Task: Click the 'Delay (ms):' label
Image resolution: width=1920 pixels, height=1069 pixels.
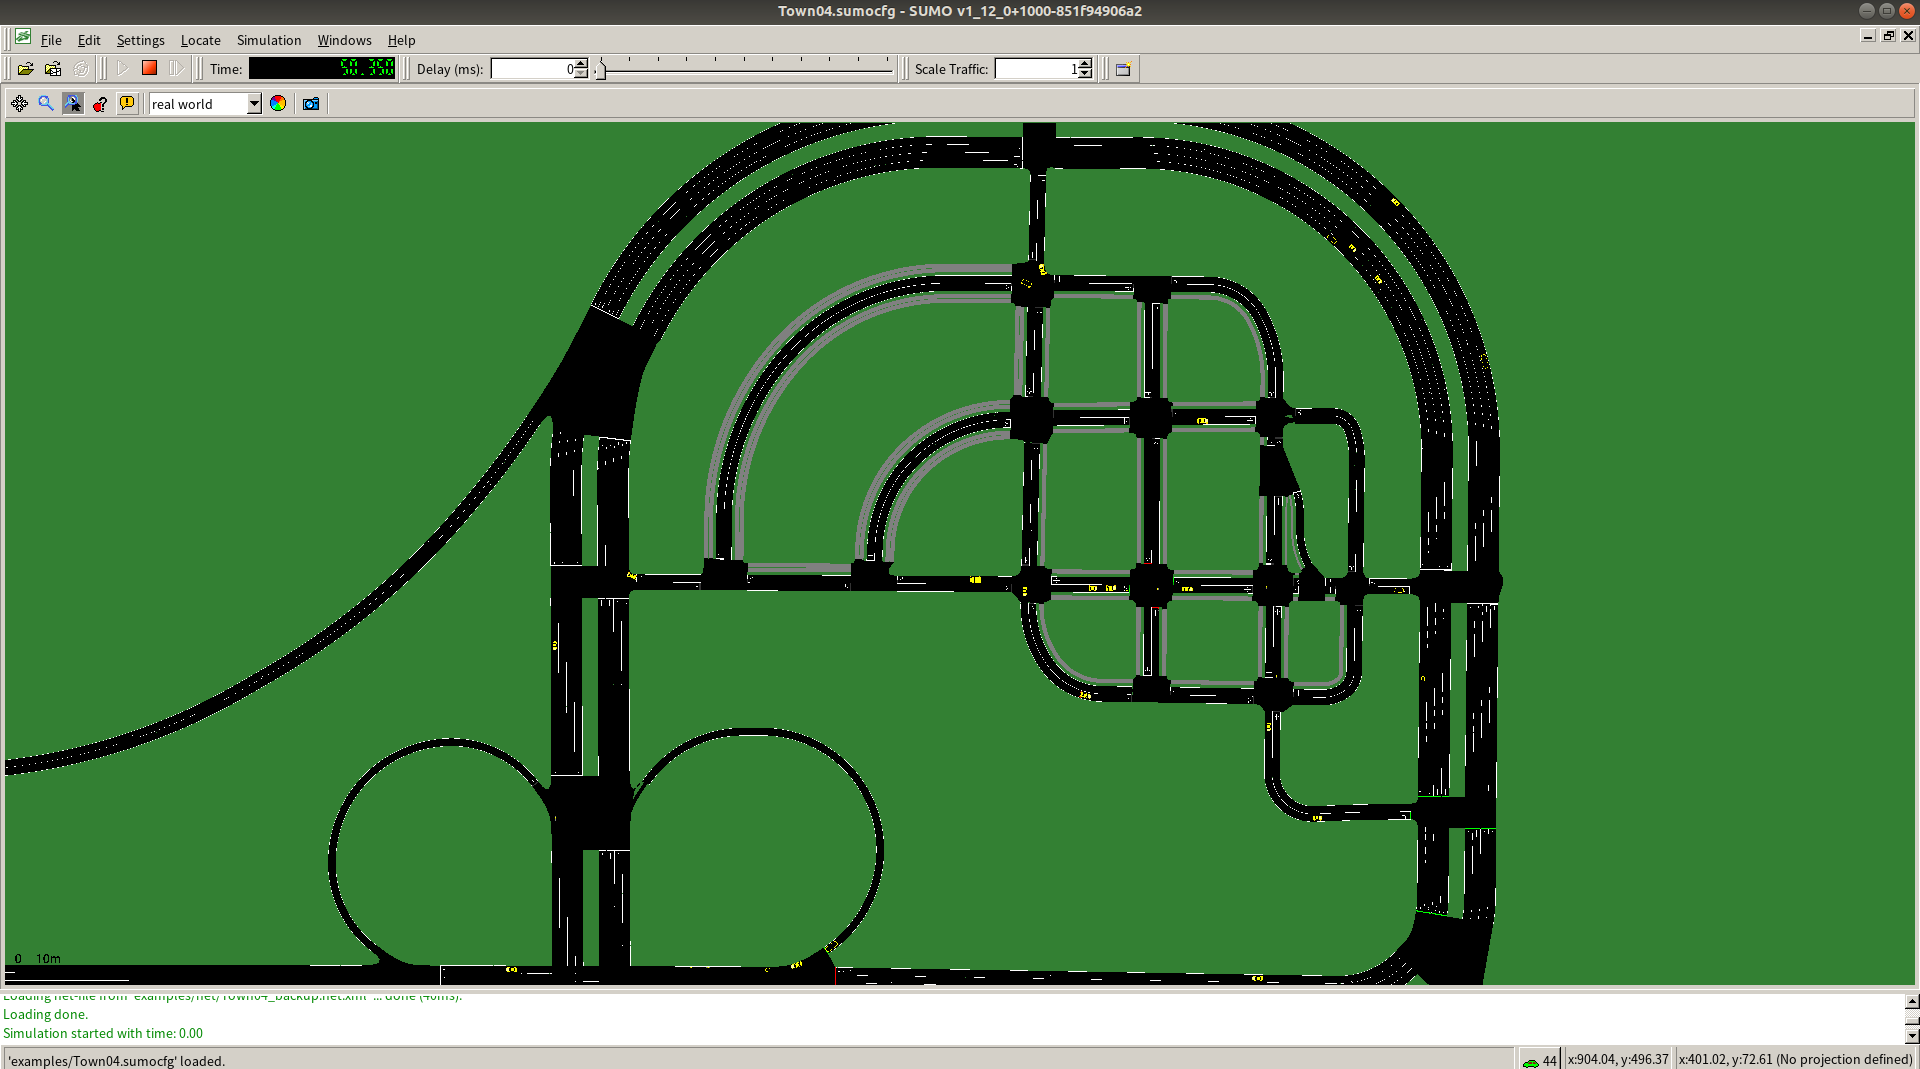Action: point(450,69)
